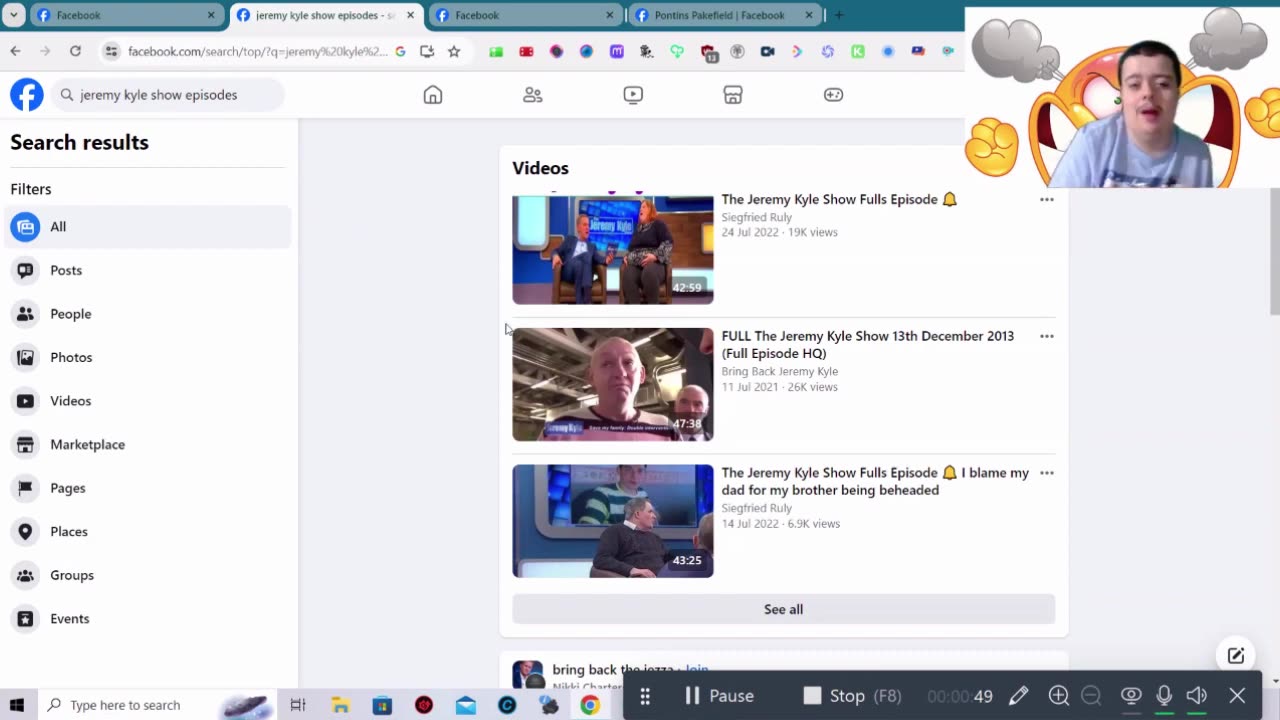Open more options for first video result
This screenshot has height=720, width=1280.
click(x=1047, y=200)
